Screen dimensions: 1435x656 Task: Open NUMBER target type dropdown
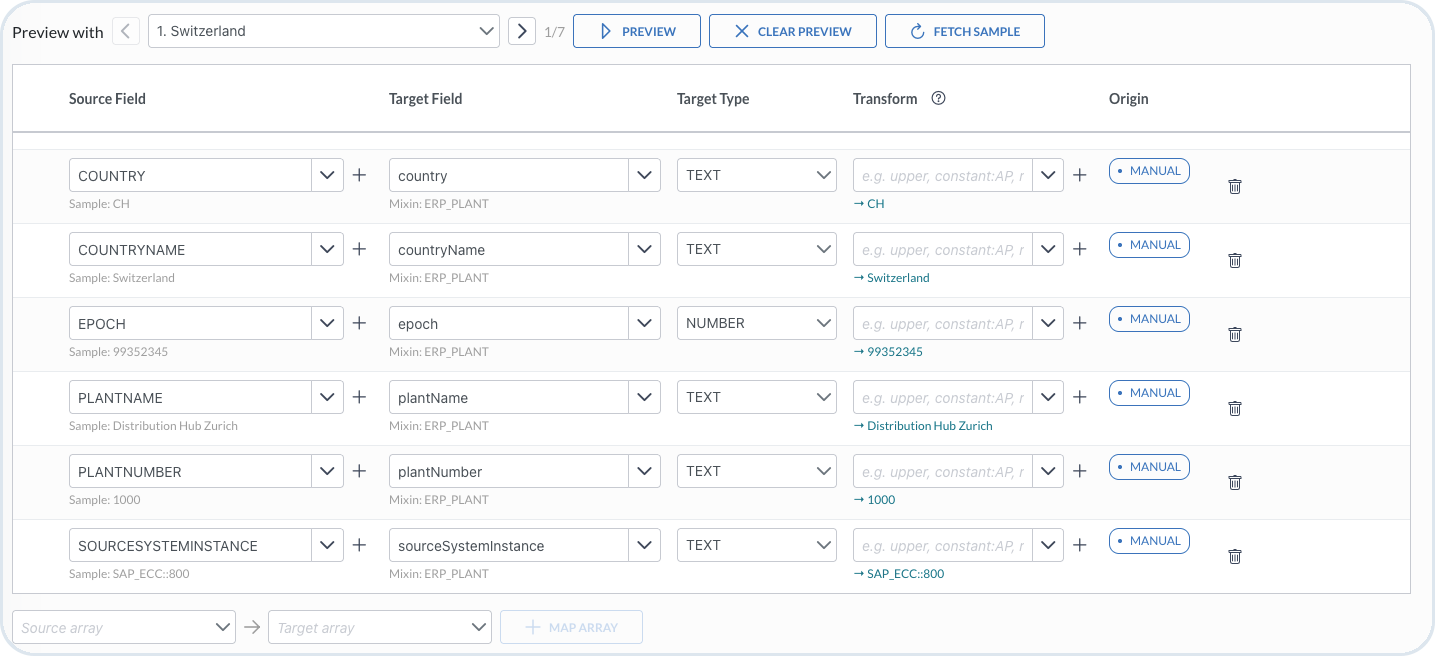click(x=757, y=323)
